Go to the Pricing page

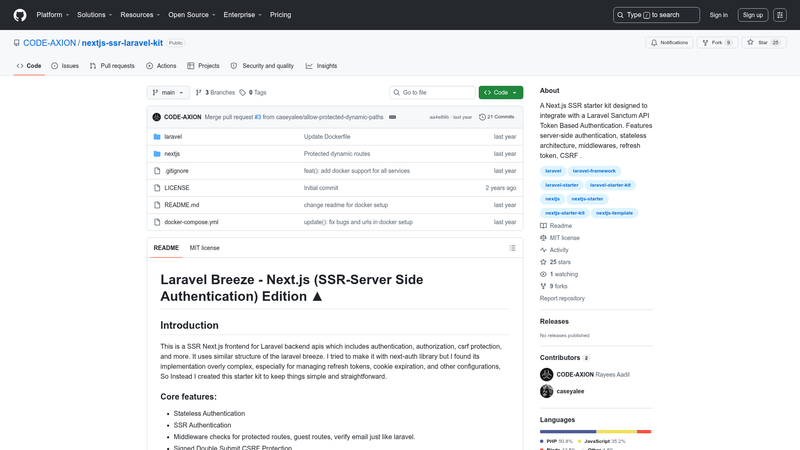click(x=281, y=15)
